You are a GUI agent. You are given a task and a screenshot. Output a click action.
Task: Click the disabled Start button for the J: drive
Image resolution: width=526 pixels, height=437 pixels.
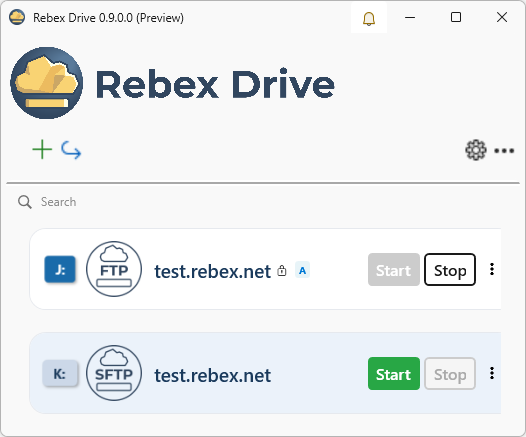394,270
